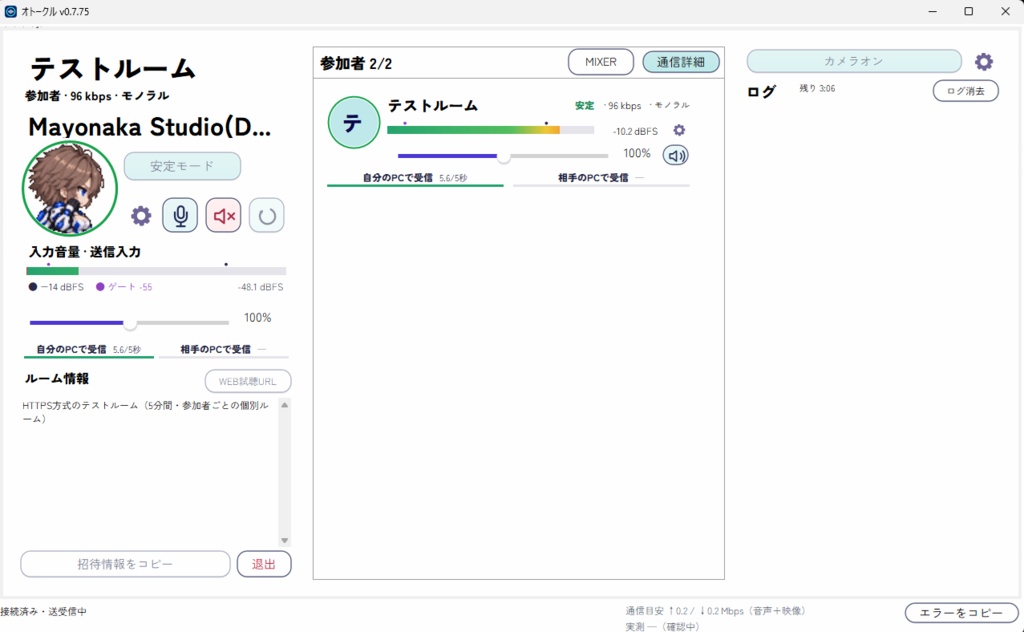Leave room with 退出 button

pyautogui.click(x=264, y=564)
